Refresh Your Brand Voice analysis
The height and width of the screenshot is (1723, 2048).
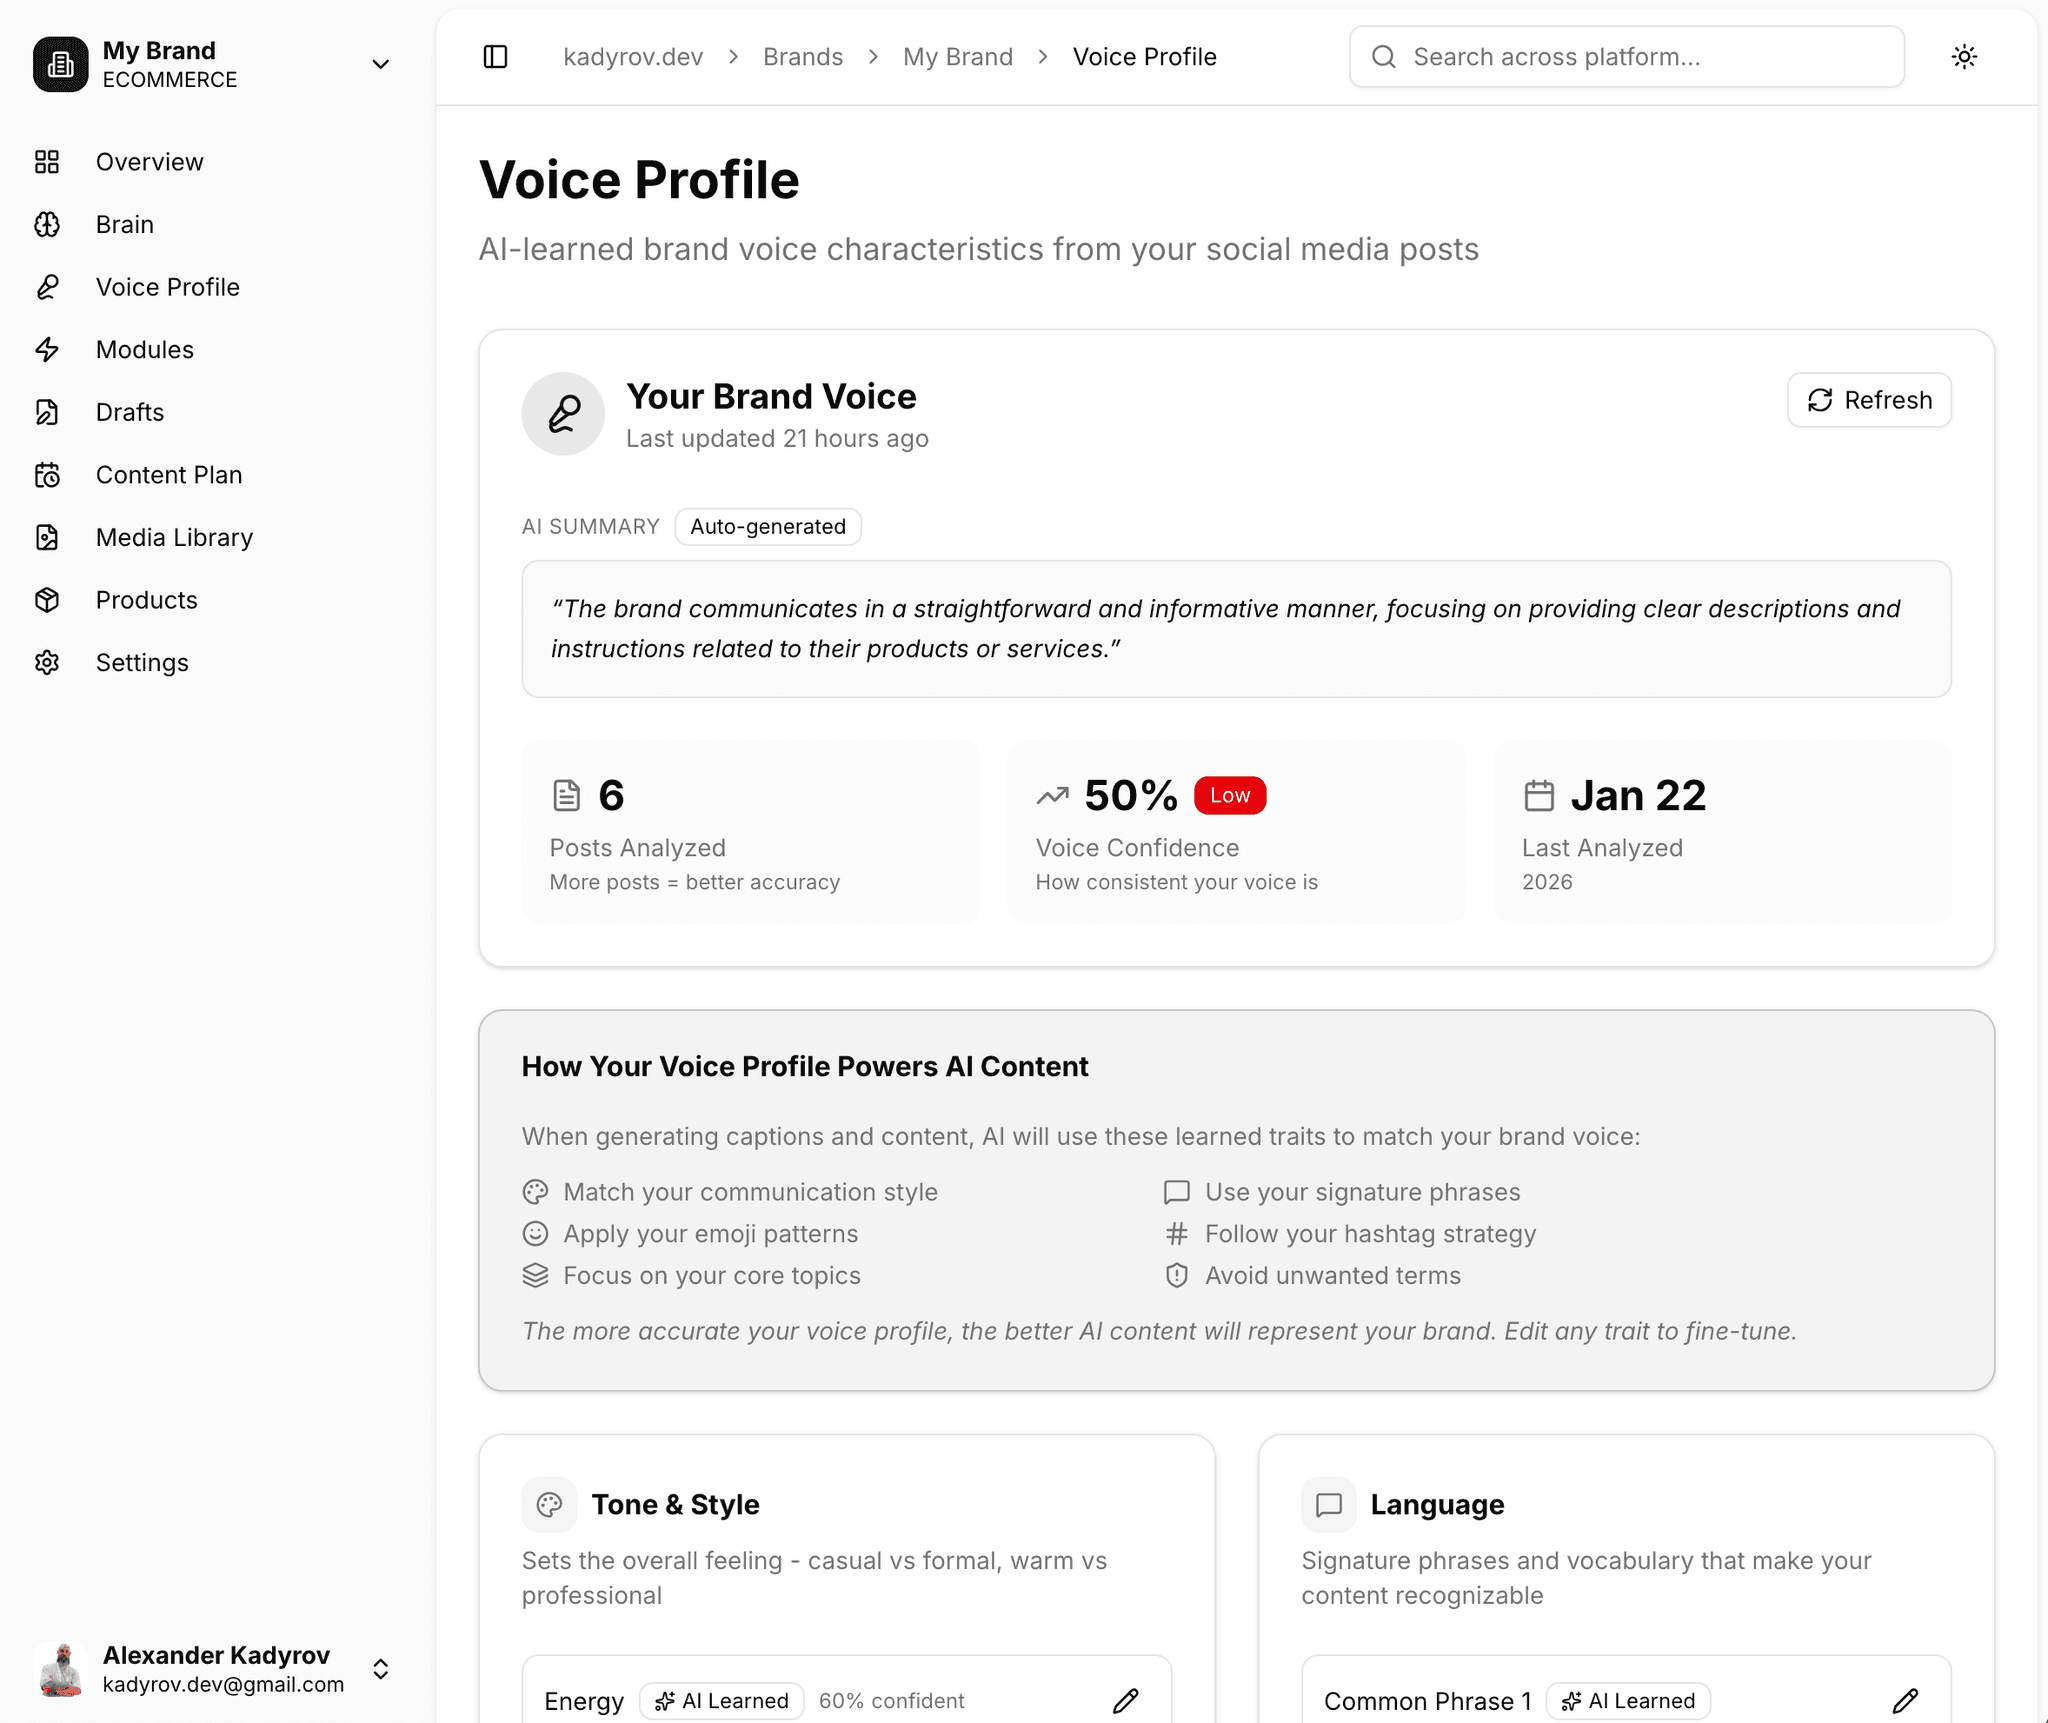tap(1868, 400)
